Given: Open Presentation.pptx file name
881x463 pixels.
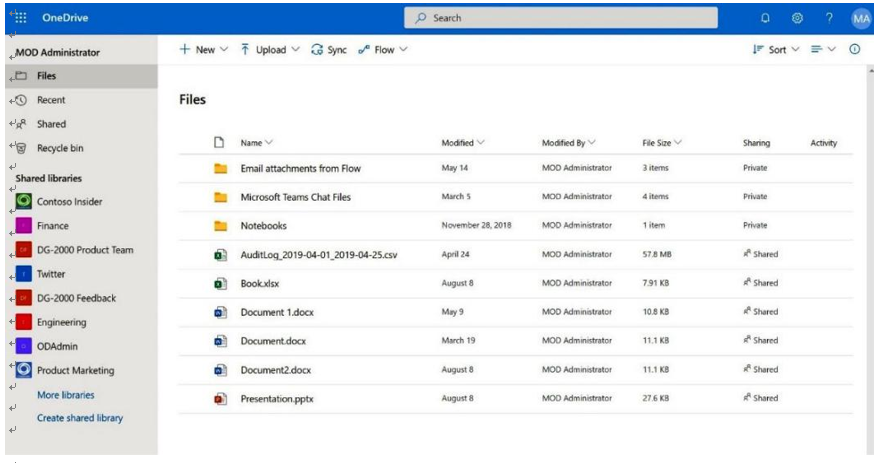Looking at the screenshot, I should 277,398.
